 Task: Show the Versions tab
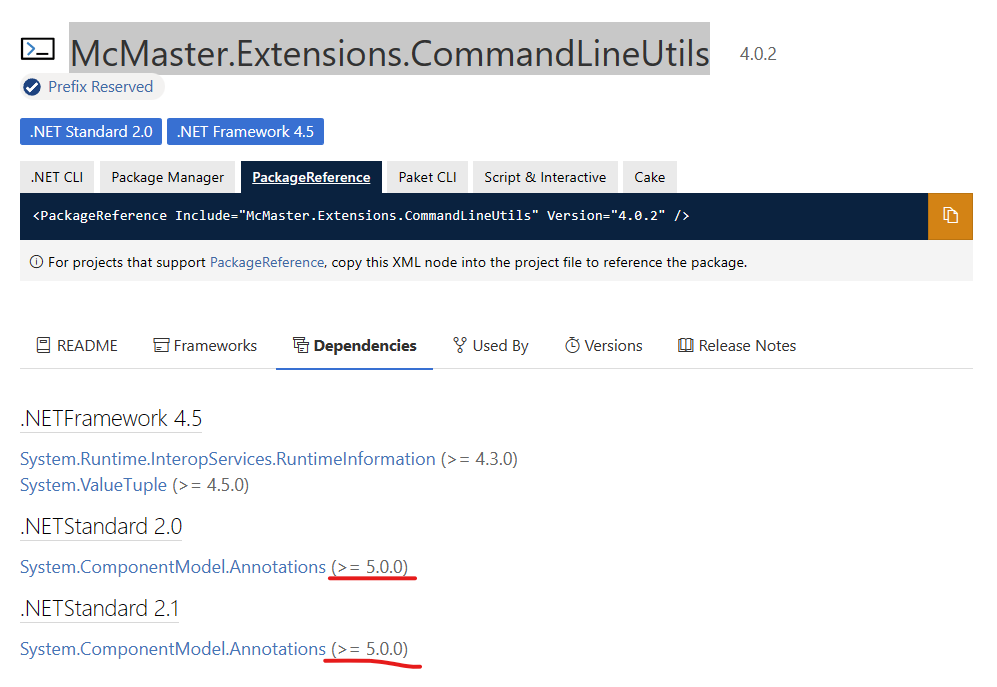603,345
